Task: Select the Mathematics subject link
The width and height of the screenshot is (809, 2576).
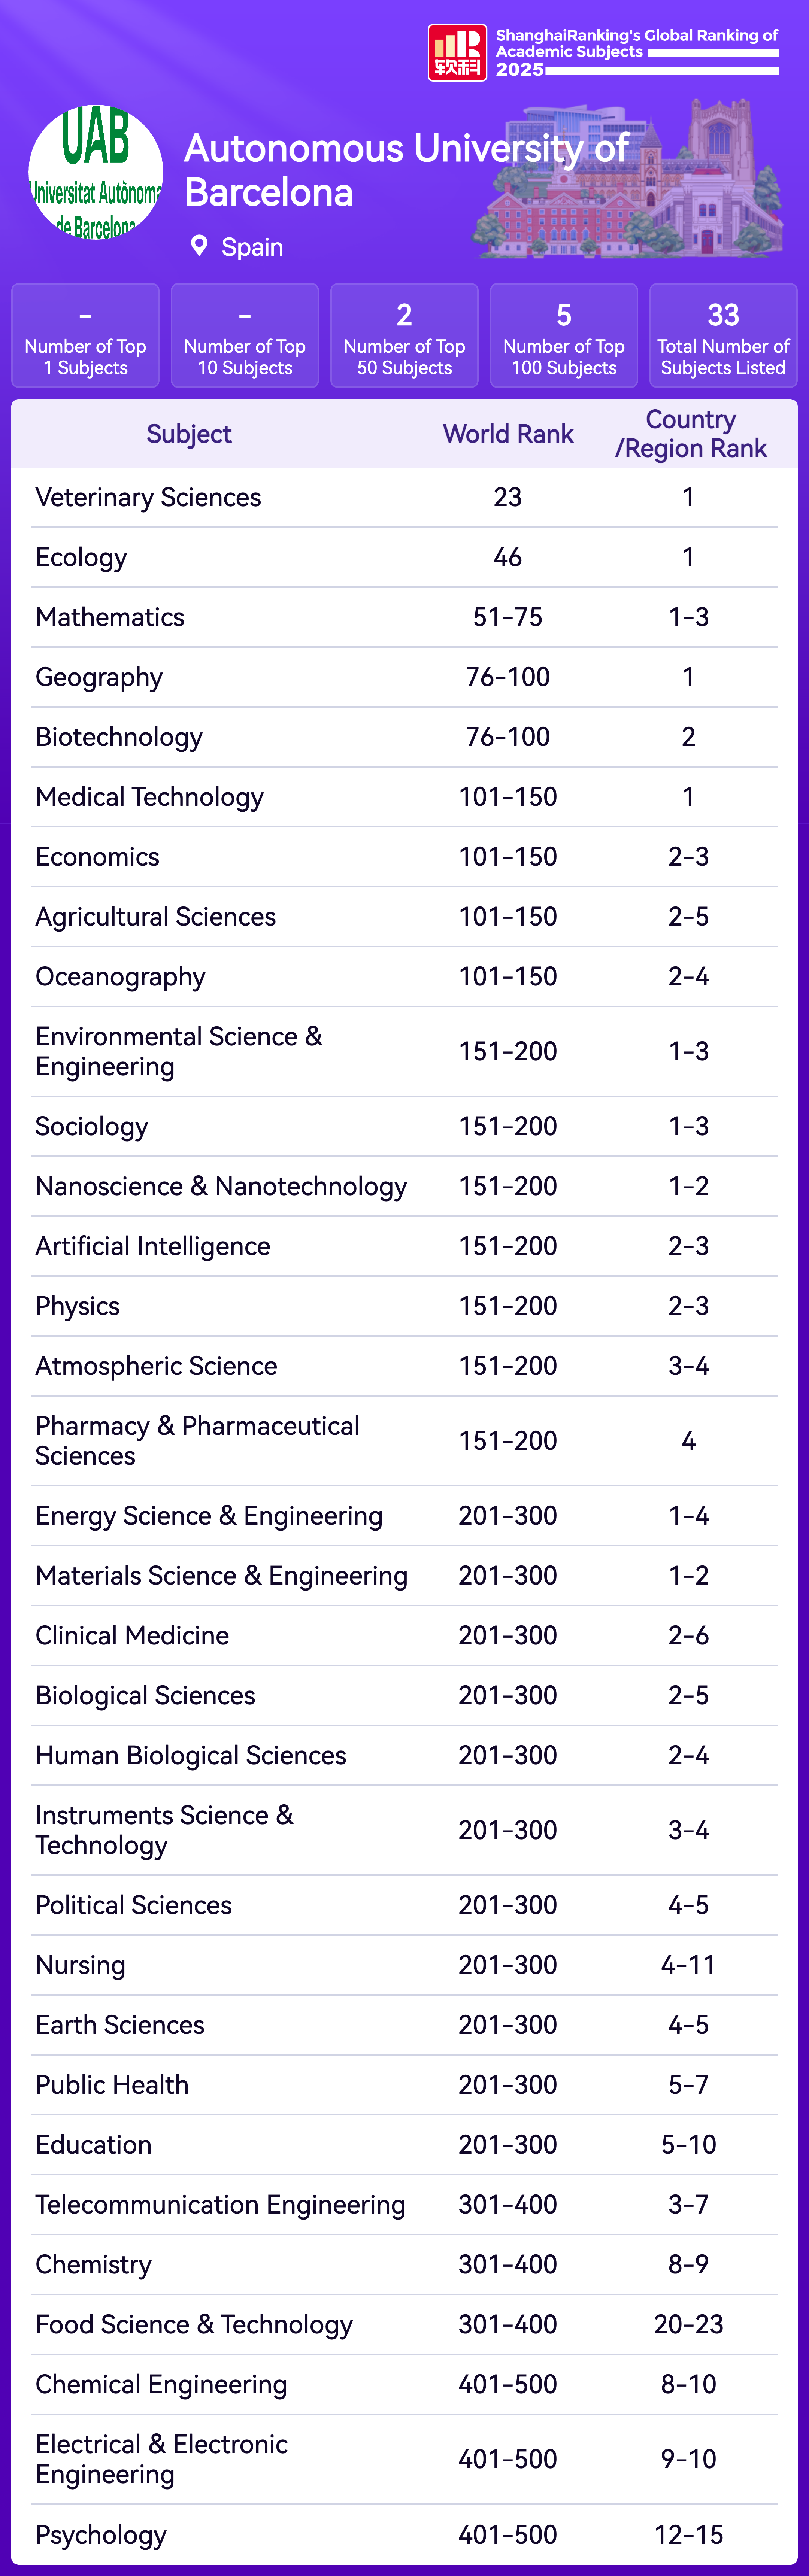Action: 110,617
